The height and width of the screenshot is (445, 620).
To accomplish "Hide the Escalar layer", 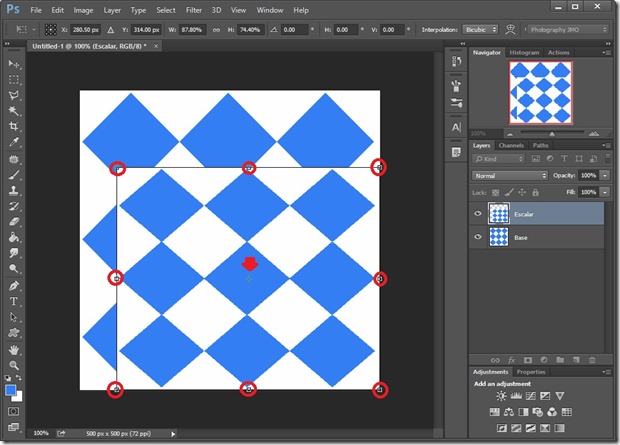I will [478, 214].
